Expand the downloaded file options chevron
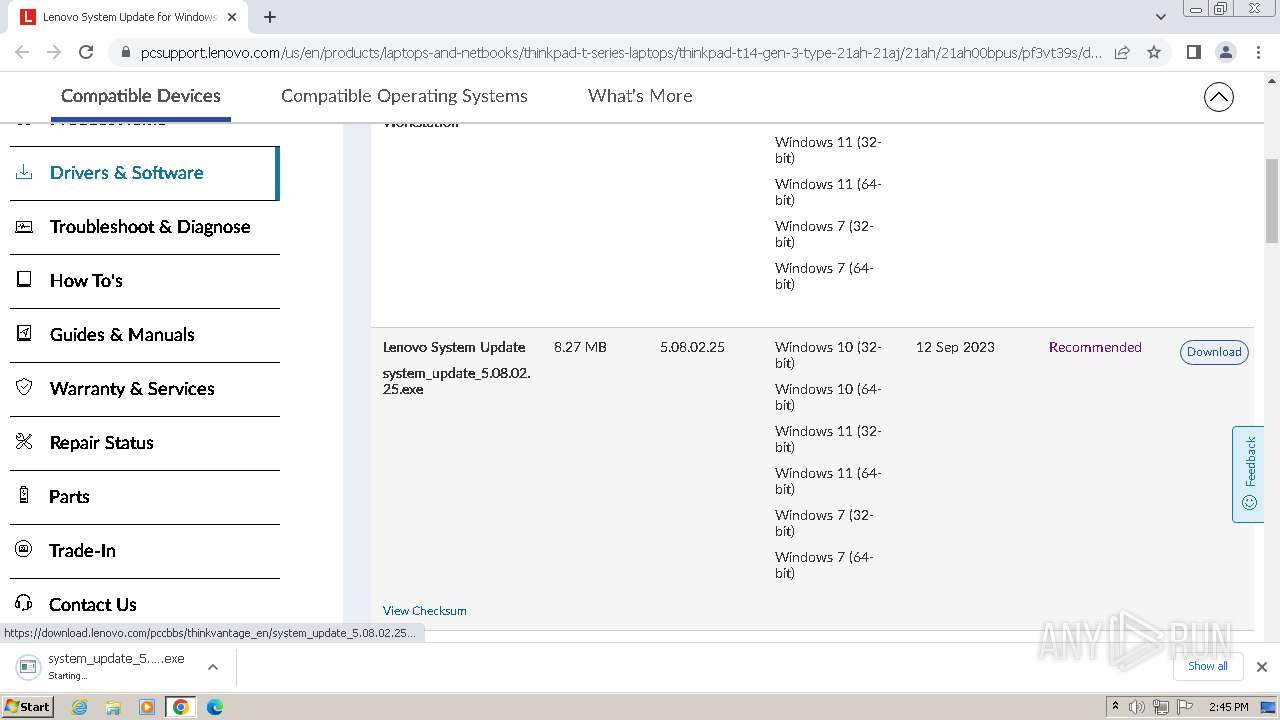Viewport: 1280px width, 720px height. (212, 666)
